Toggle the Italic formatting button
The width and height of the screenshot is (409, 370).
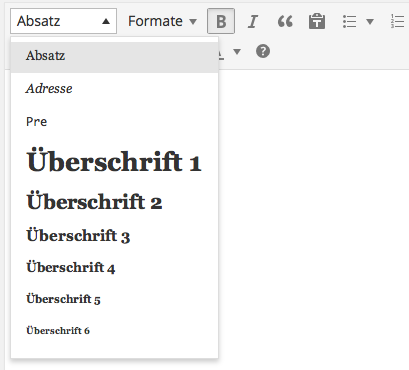(x=253, y=21)
